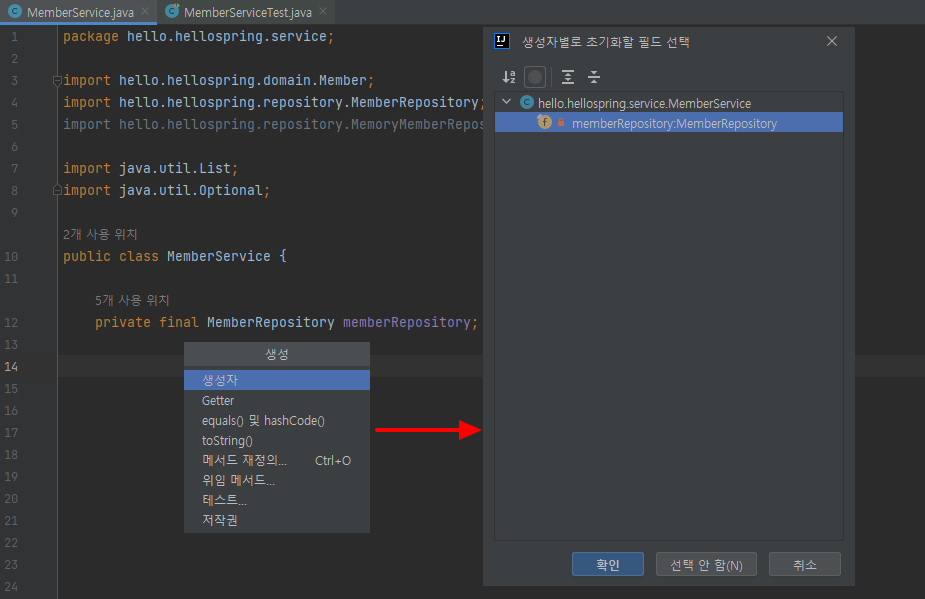Switch to the MemberServiceTest.java tab
The image size is (925, 599).
point(247,12)
